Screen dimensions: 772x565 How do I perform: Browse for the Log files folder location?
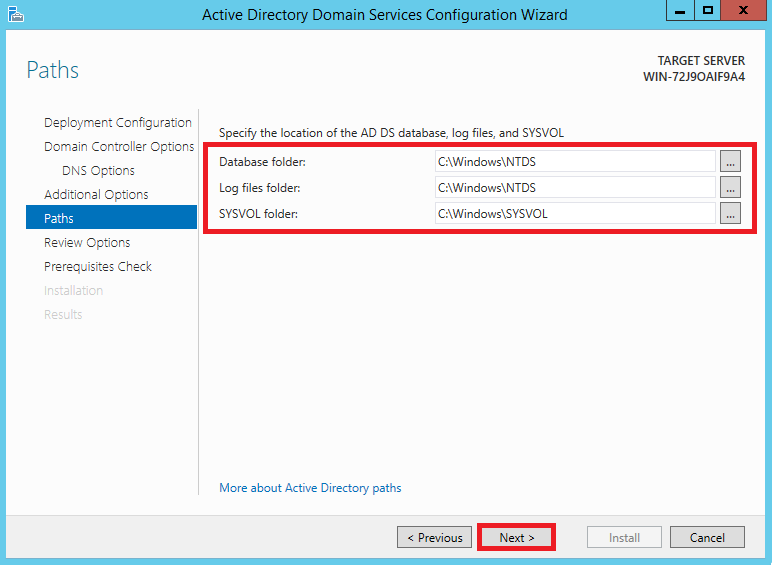coord(730,188)
